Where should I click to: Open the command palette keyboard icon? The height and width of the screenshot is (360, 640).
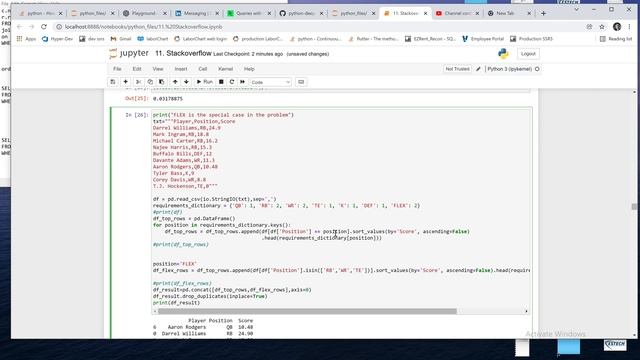[x=301, y=82]
